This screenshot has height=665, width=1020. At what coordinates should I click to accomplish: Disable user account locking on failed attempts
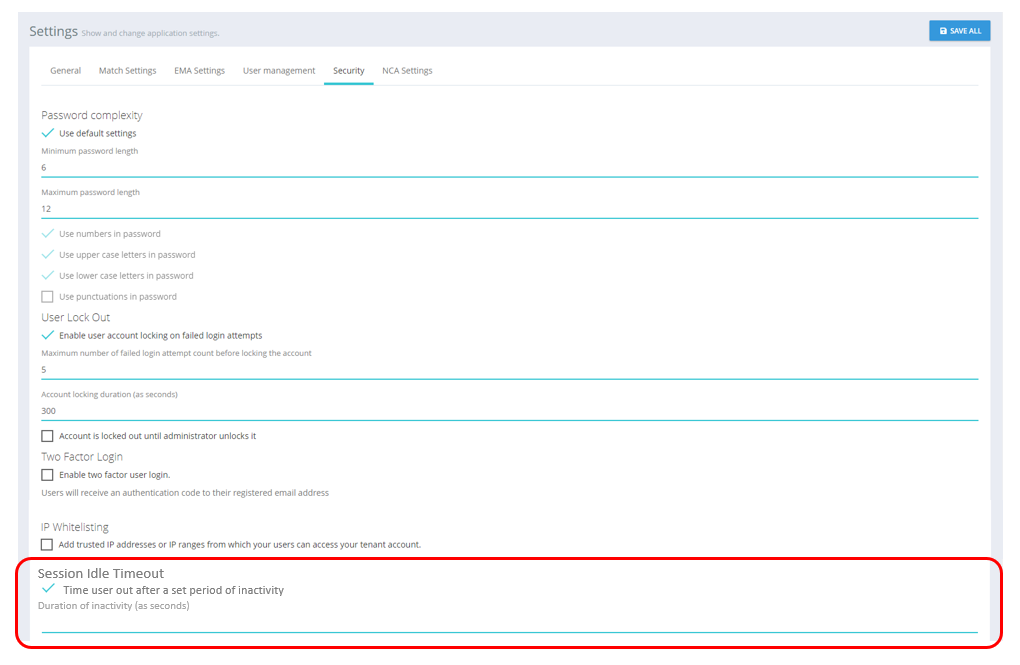[x=48, y=336]
